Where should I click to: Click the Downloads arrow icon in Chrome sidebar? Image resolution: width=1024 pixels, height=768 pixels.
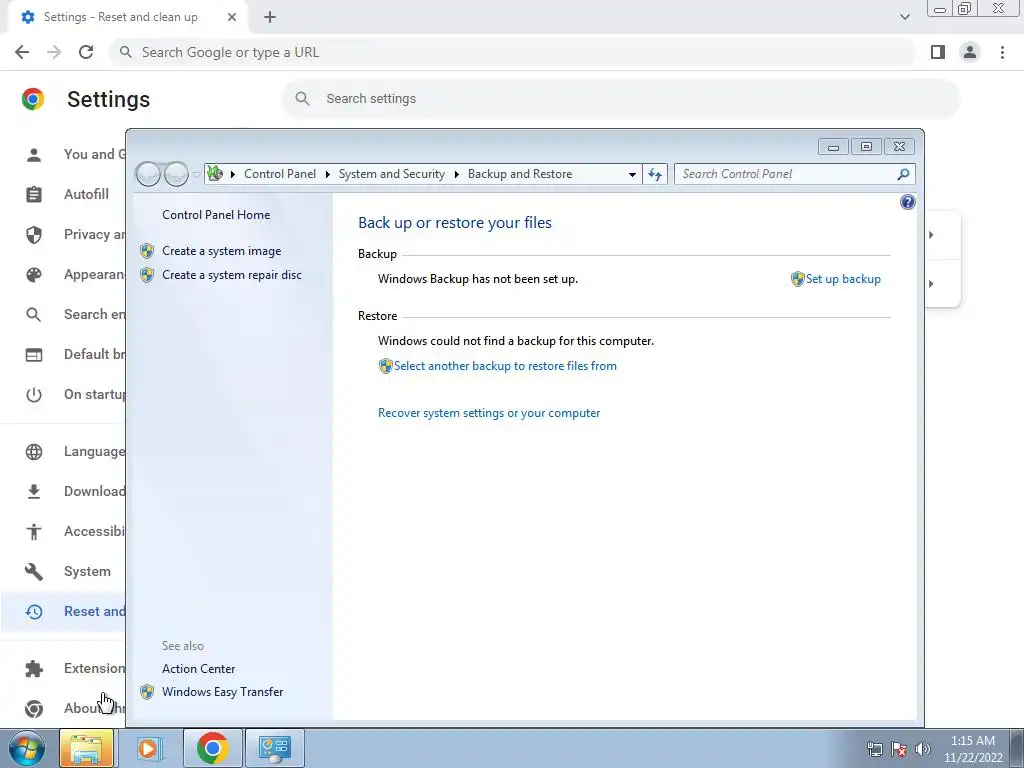(x=34, y=492)
